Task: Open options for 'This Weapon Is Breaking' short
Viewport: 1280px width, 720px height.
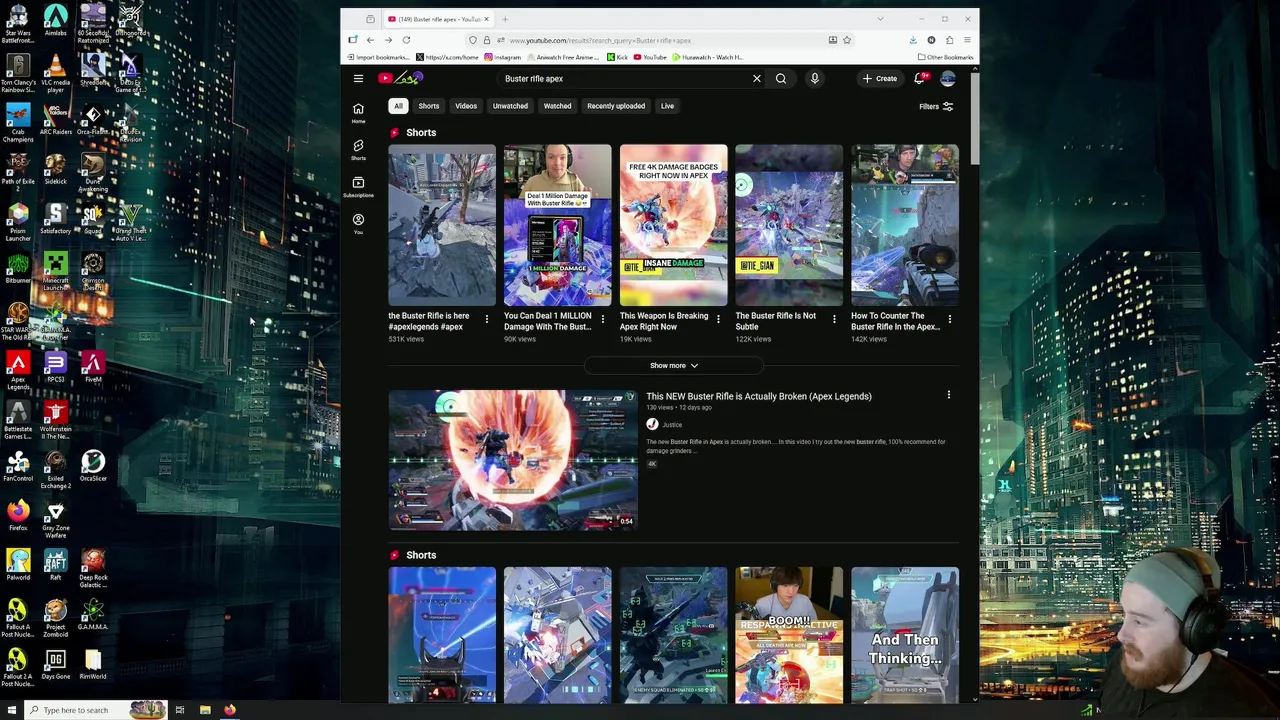Action: pyautogui.click(x=718, y=319)
